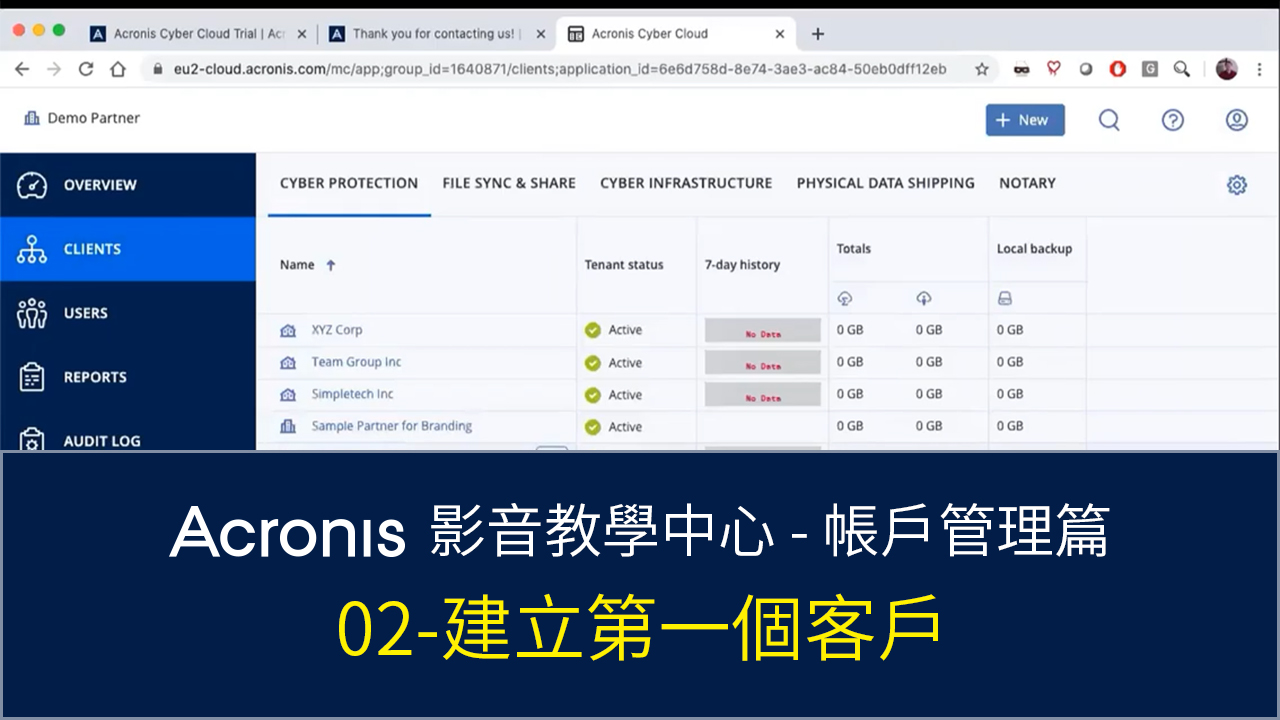The width and height of the screenshot is (1280, 720).
Task: Open the Simpletech Inc client
Action: pos(352,394)
